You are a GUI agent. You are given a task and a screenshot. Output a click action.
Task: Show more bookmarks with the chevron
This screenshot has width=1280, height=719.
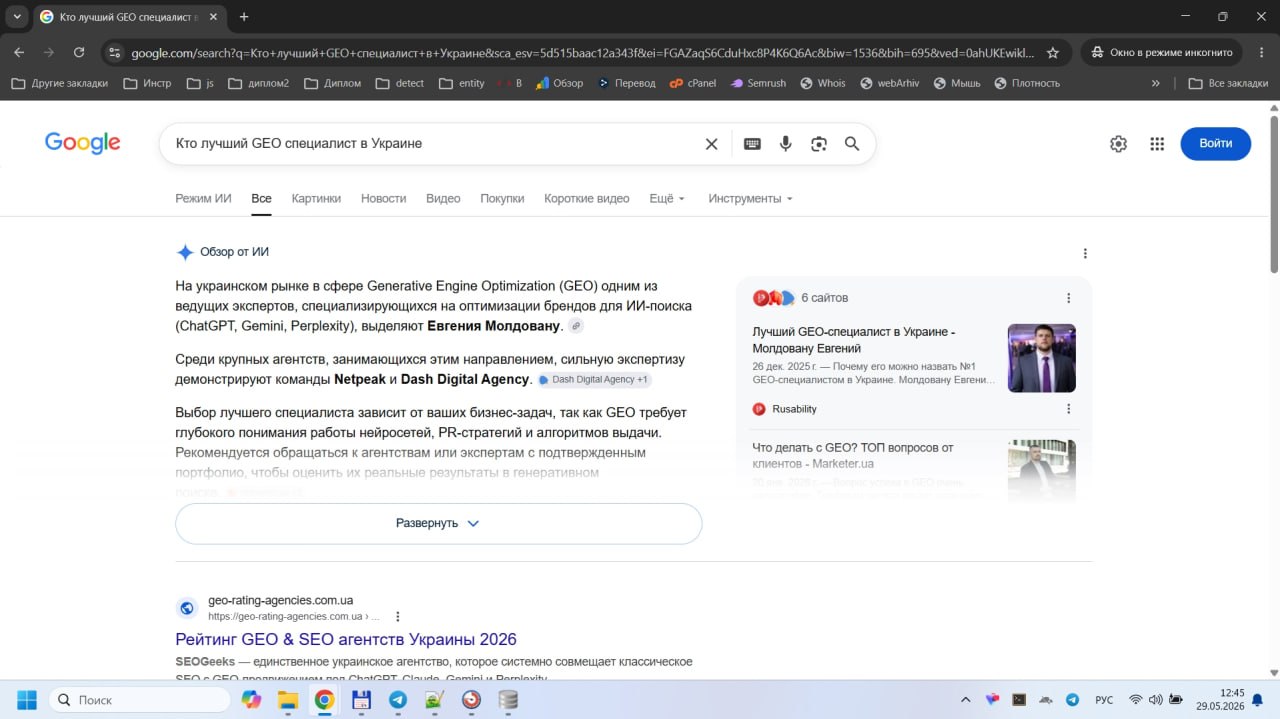tap(1156, 83)
